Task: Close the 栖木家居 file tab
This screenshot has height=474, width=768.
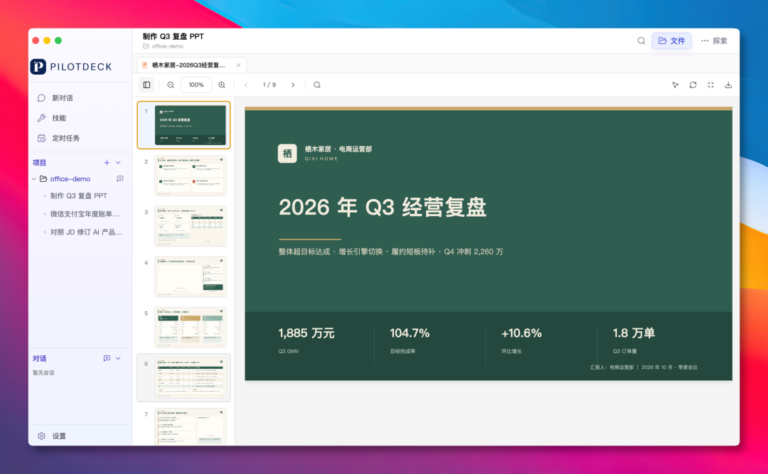Action: pos(239,65)
